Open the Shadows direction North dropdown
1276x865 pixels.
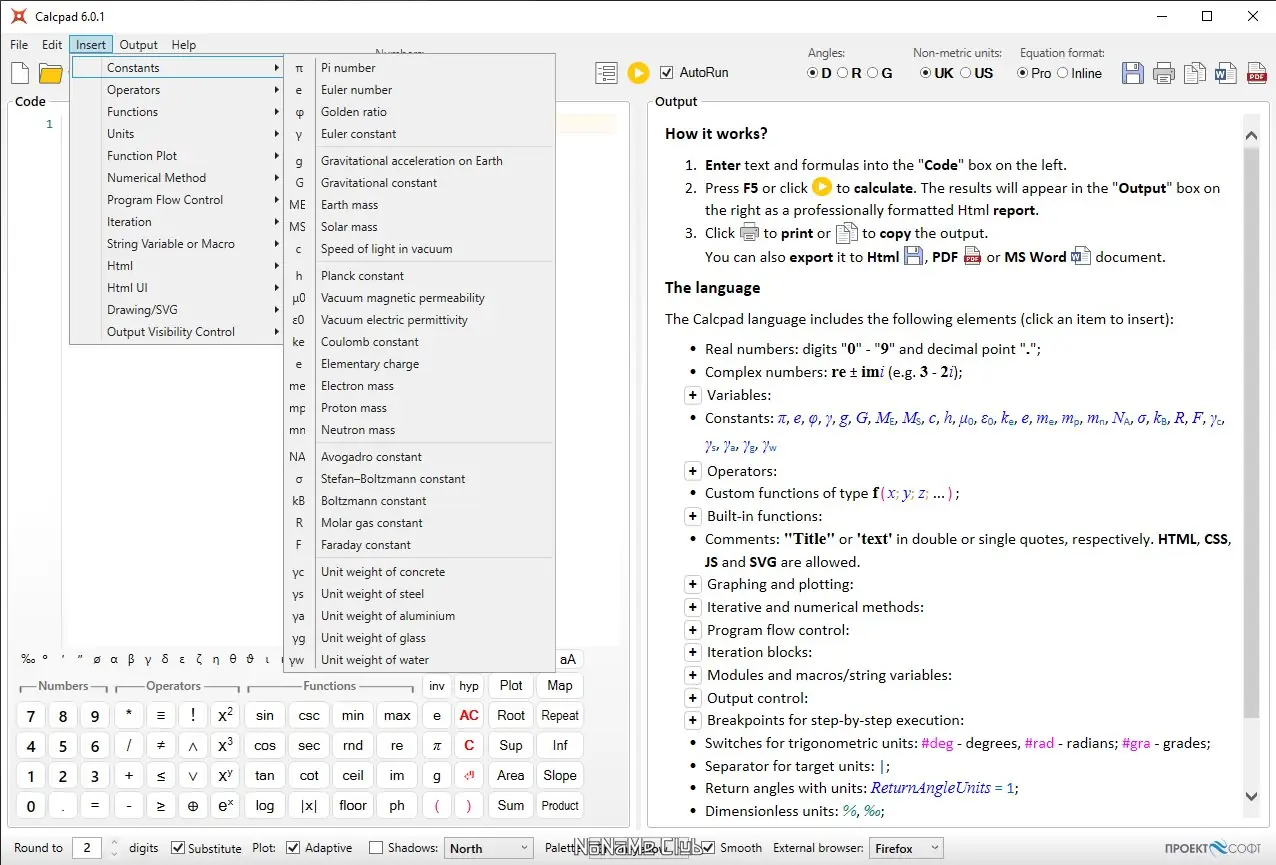coord(489,848)
